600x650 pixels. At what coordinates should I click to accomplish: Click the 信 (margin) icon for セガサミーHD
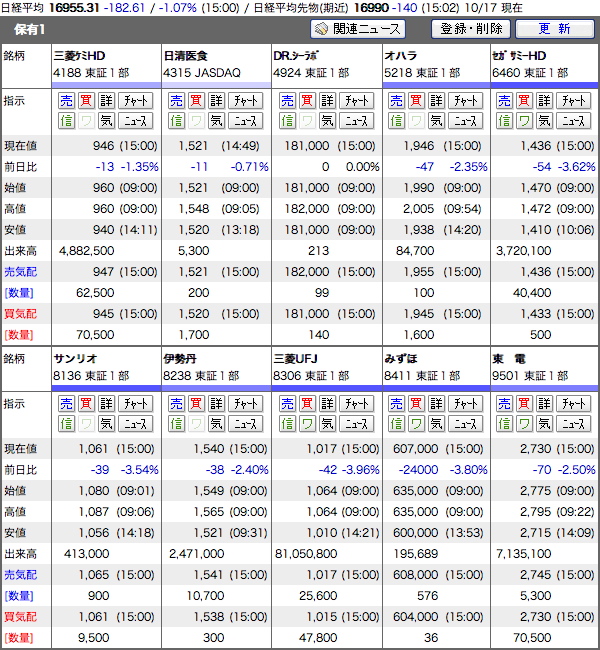click(x=503, y=121)
